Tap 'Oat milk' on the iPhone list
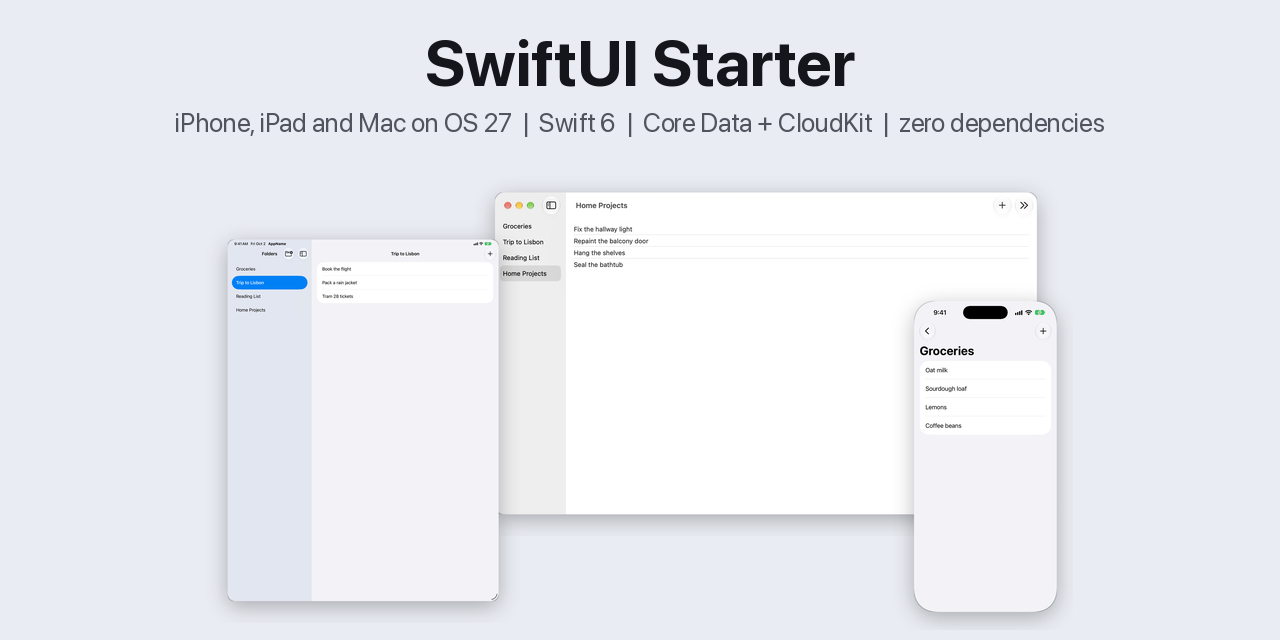Screen dimensions: 1280x640 tap(985, 370)
